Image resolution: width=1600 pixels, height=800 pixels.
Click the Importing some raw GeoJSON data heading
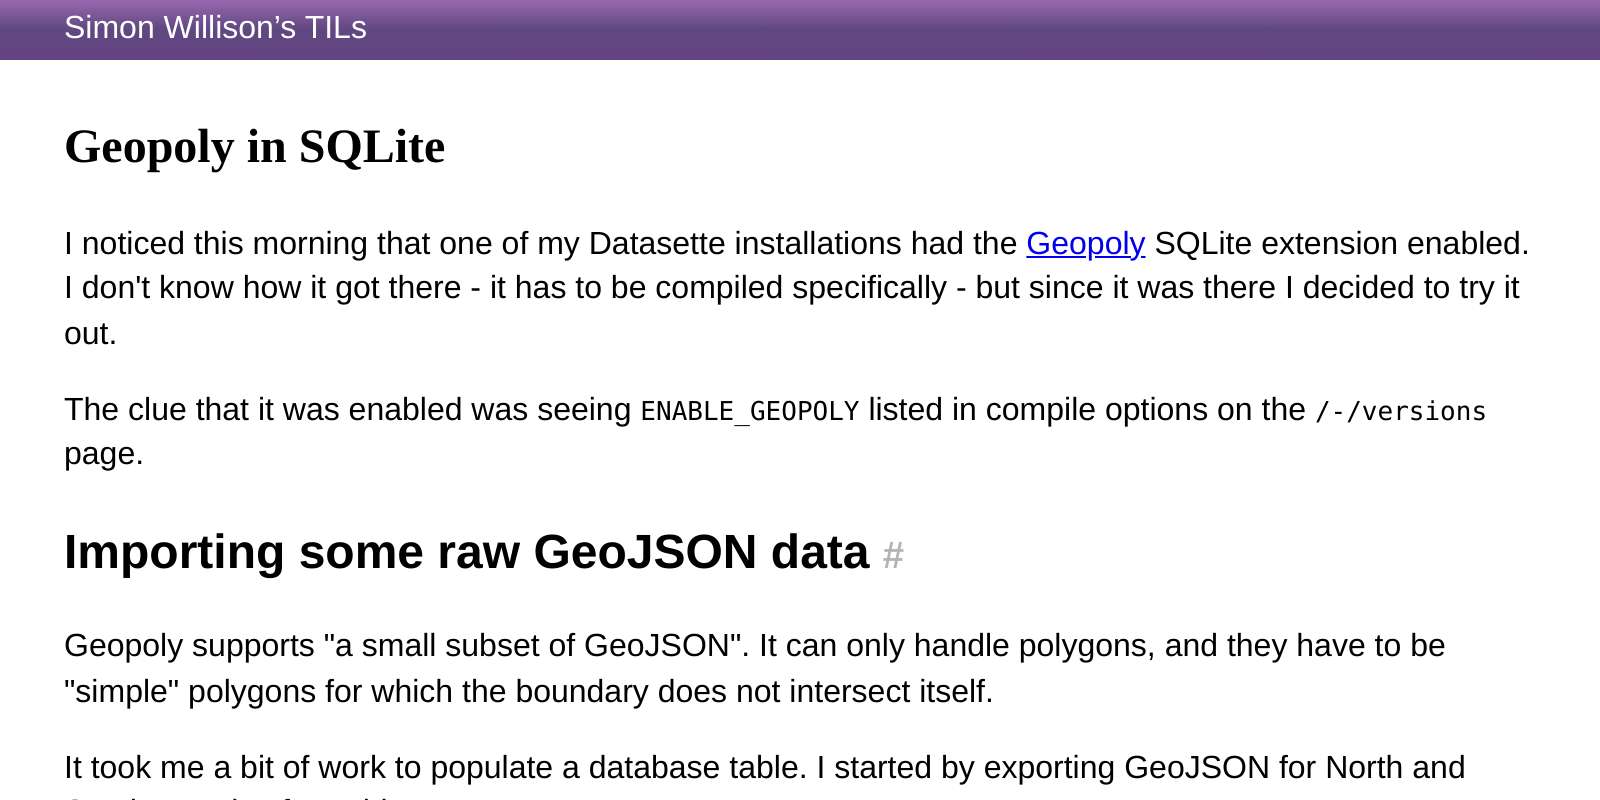[466, 552]
